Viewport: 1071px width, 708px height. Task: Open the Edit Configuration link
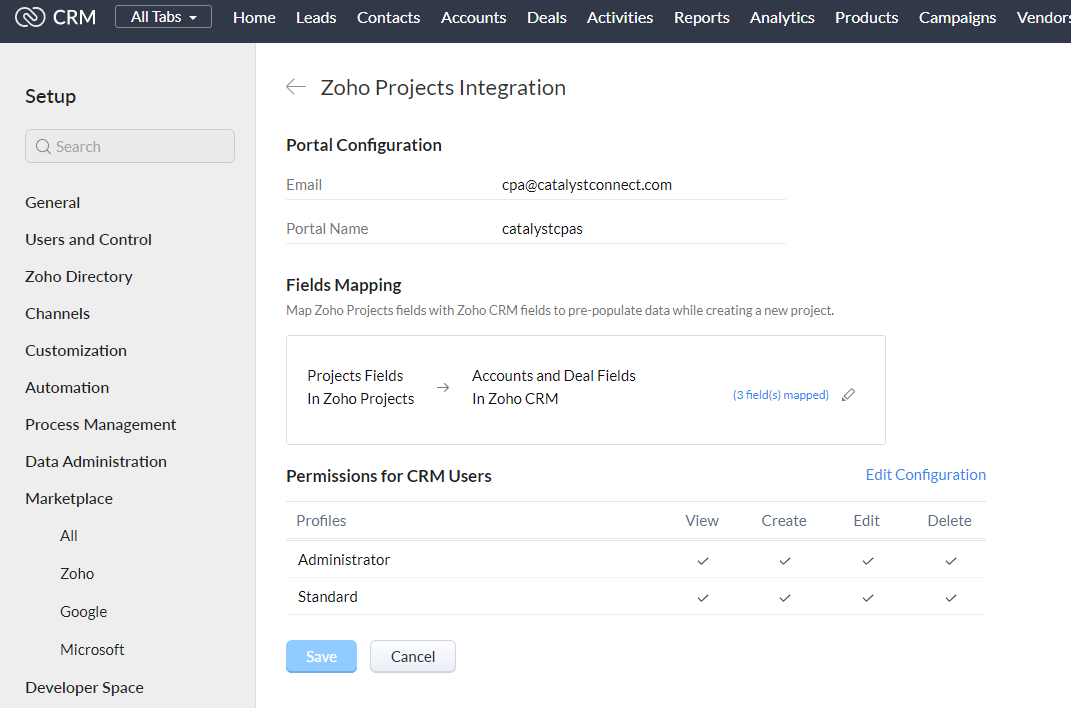925,475
